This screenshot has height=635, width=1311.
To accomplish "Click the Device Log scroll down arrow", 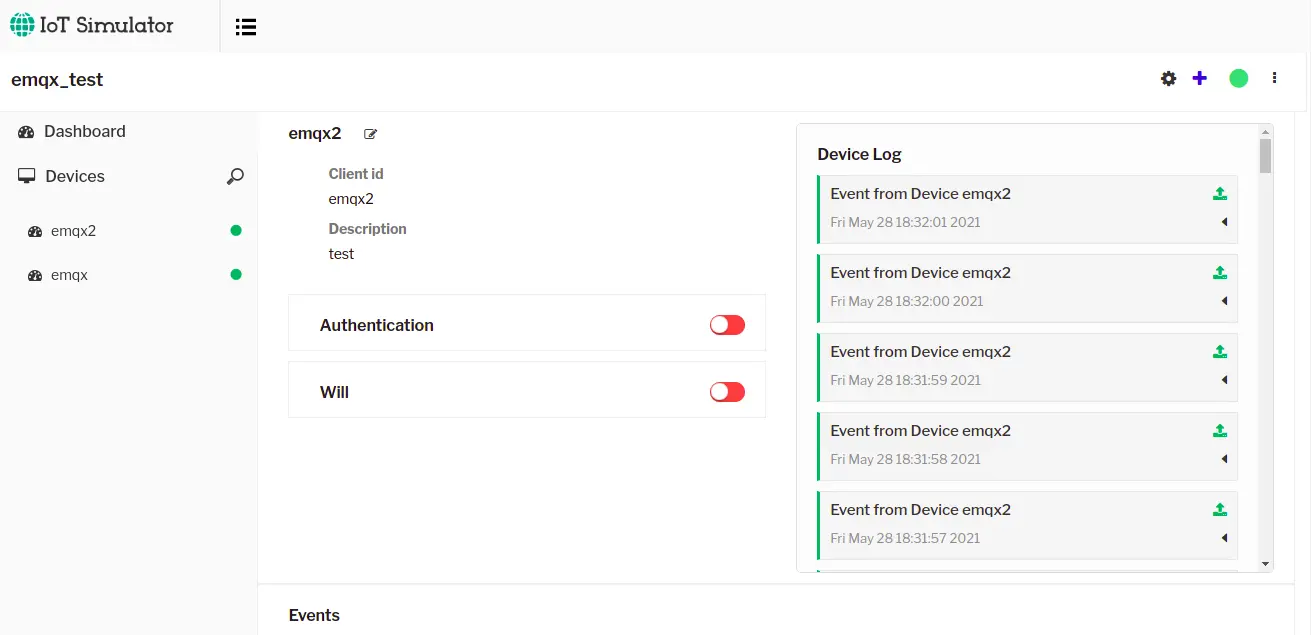I will (1266, 564).
